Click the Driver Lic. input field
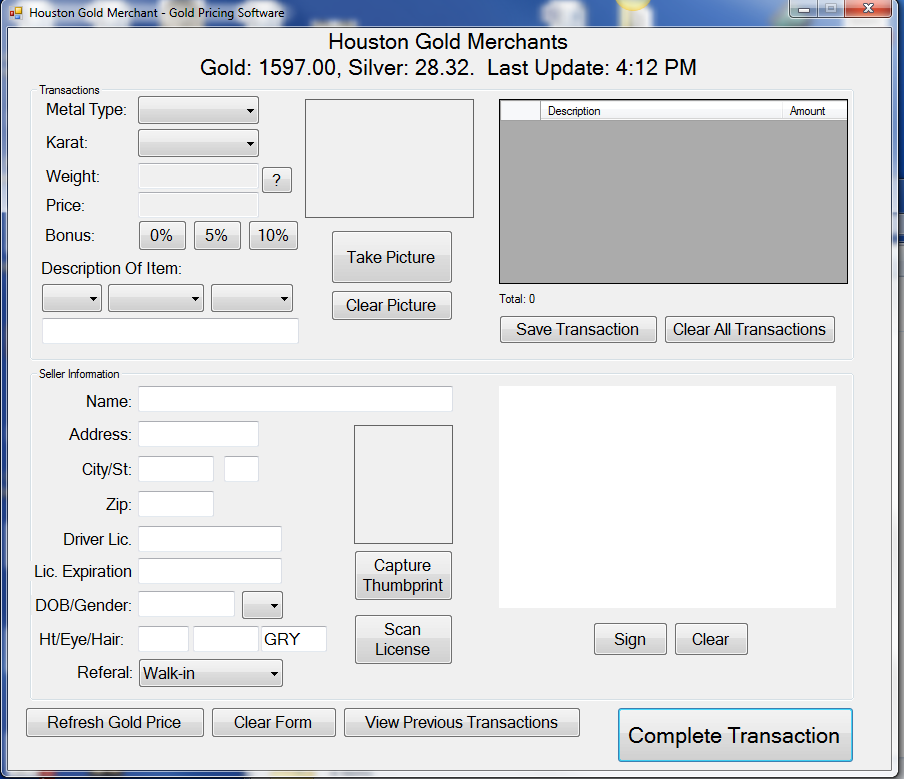The height and width of the screenshot is (779, 904). 210,539
